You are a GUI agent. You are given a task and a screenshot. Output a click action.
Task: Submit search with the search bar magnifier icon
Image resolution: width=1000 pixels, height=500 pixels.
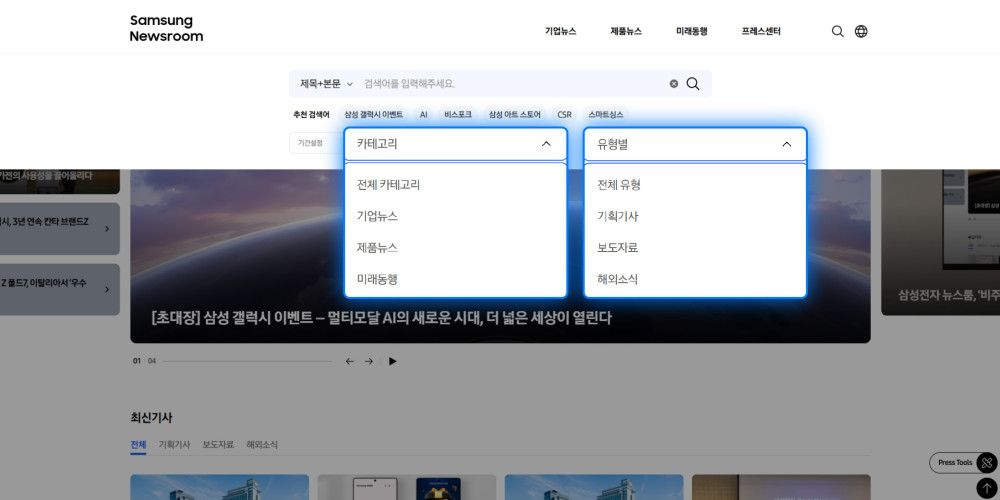693,84
